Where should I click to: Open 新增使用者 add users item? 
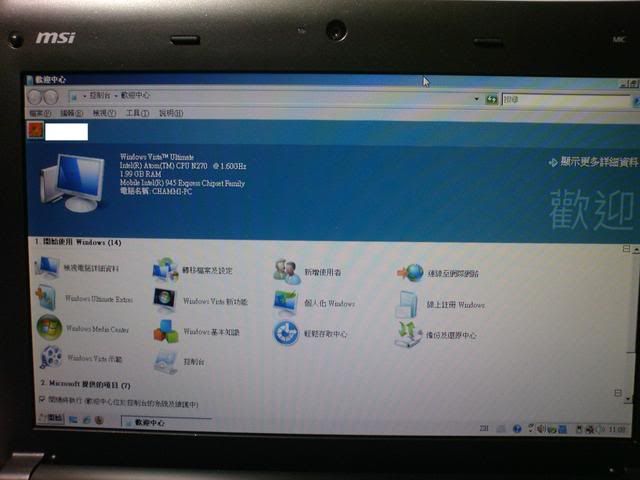pyautogui.click(x=307, y=271)
